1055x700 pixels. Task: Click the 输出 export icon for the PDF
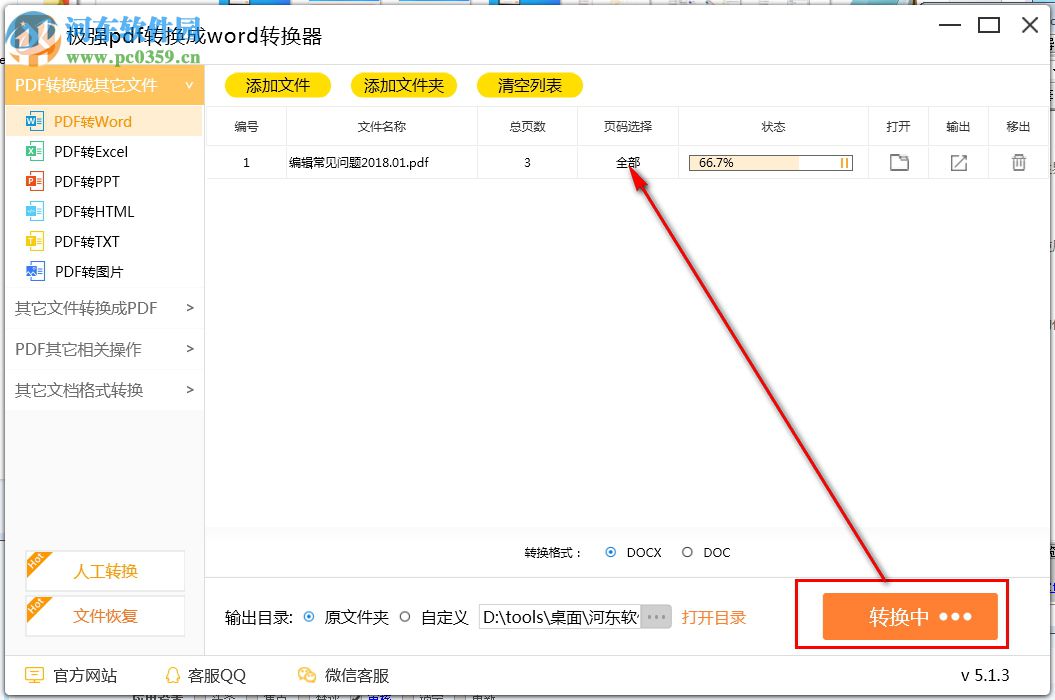[958, 162]
